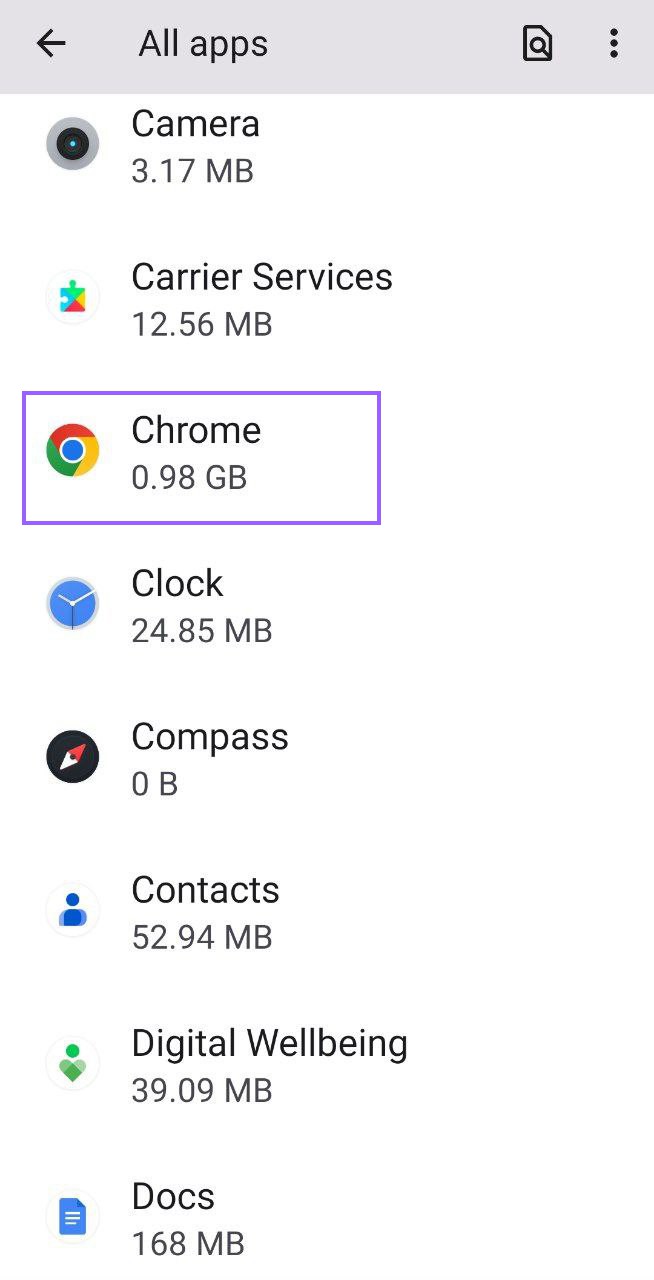Select the Compass app icon

coord(72,757)
